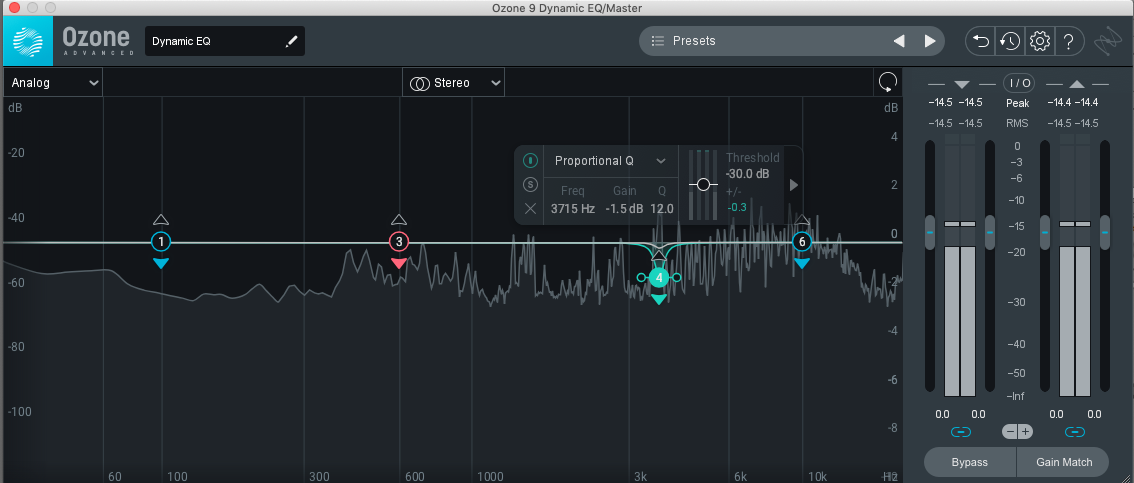Click the Q value 12.0
Viewport: 1134px width, 483px height.
tap(662, 209)
